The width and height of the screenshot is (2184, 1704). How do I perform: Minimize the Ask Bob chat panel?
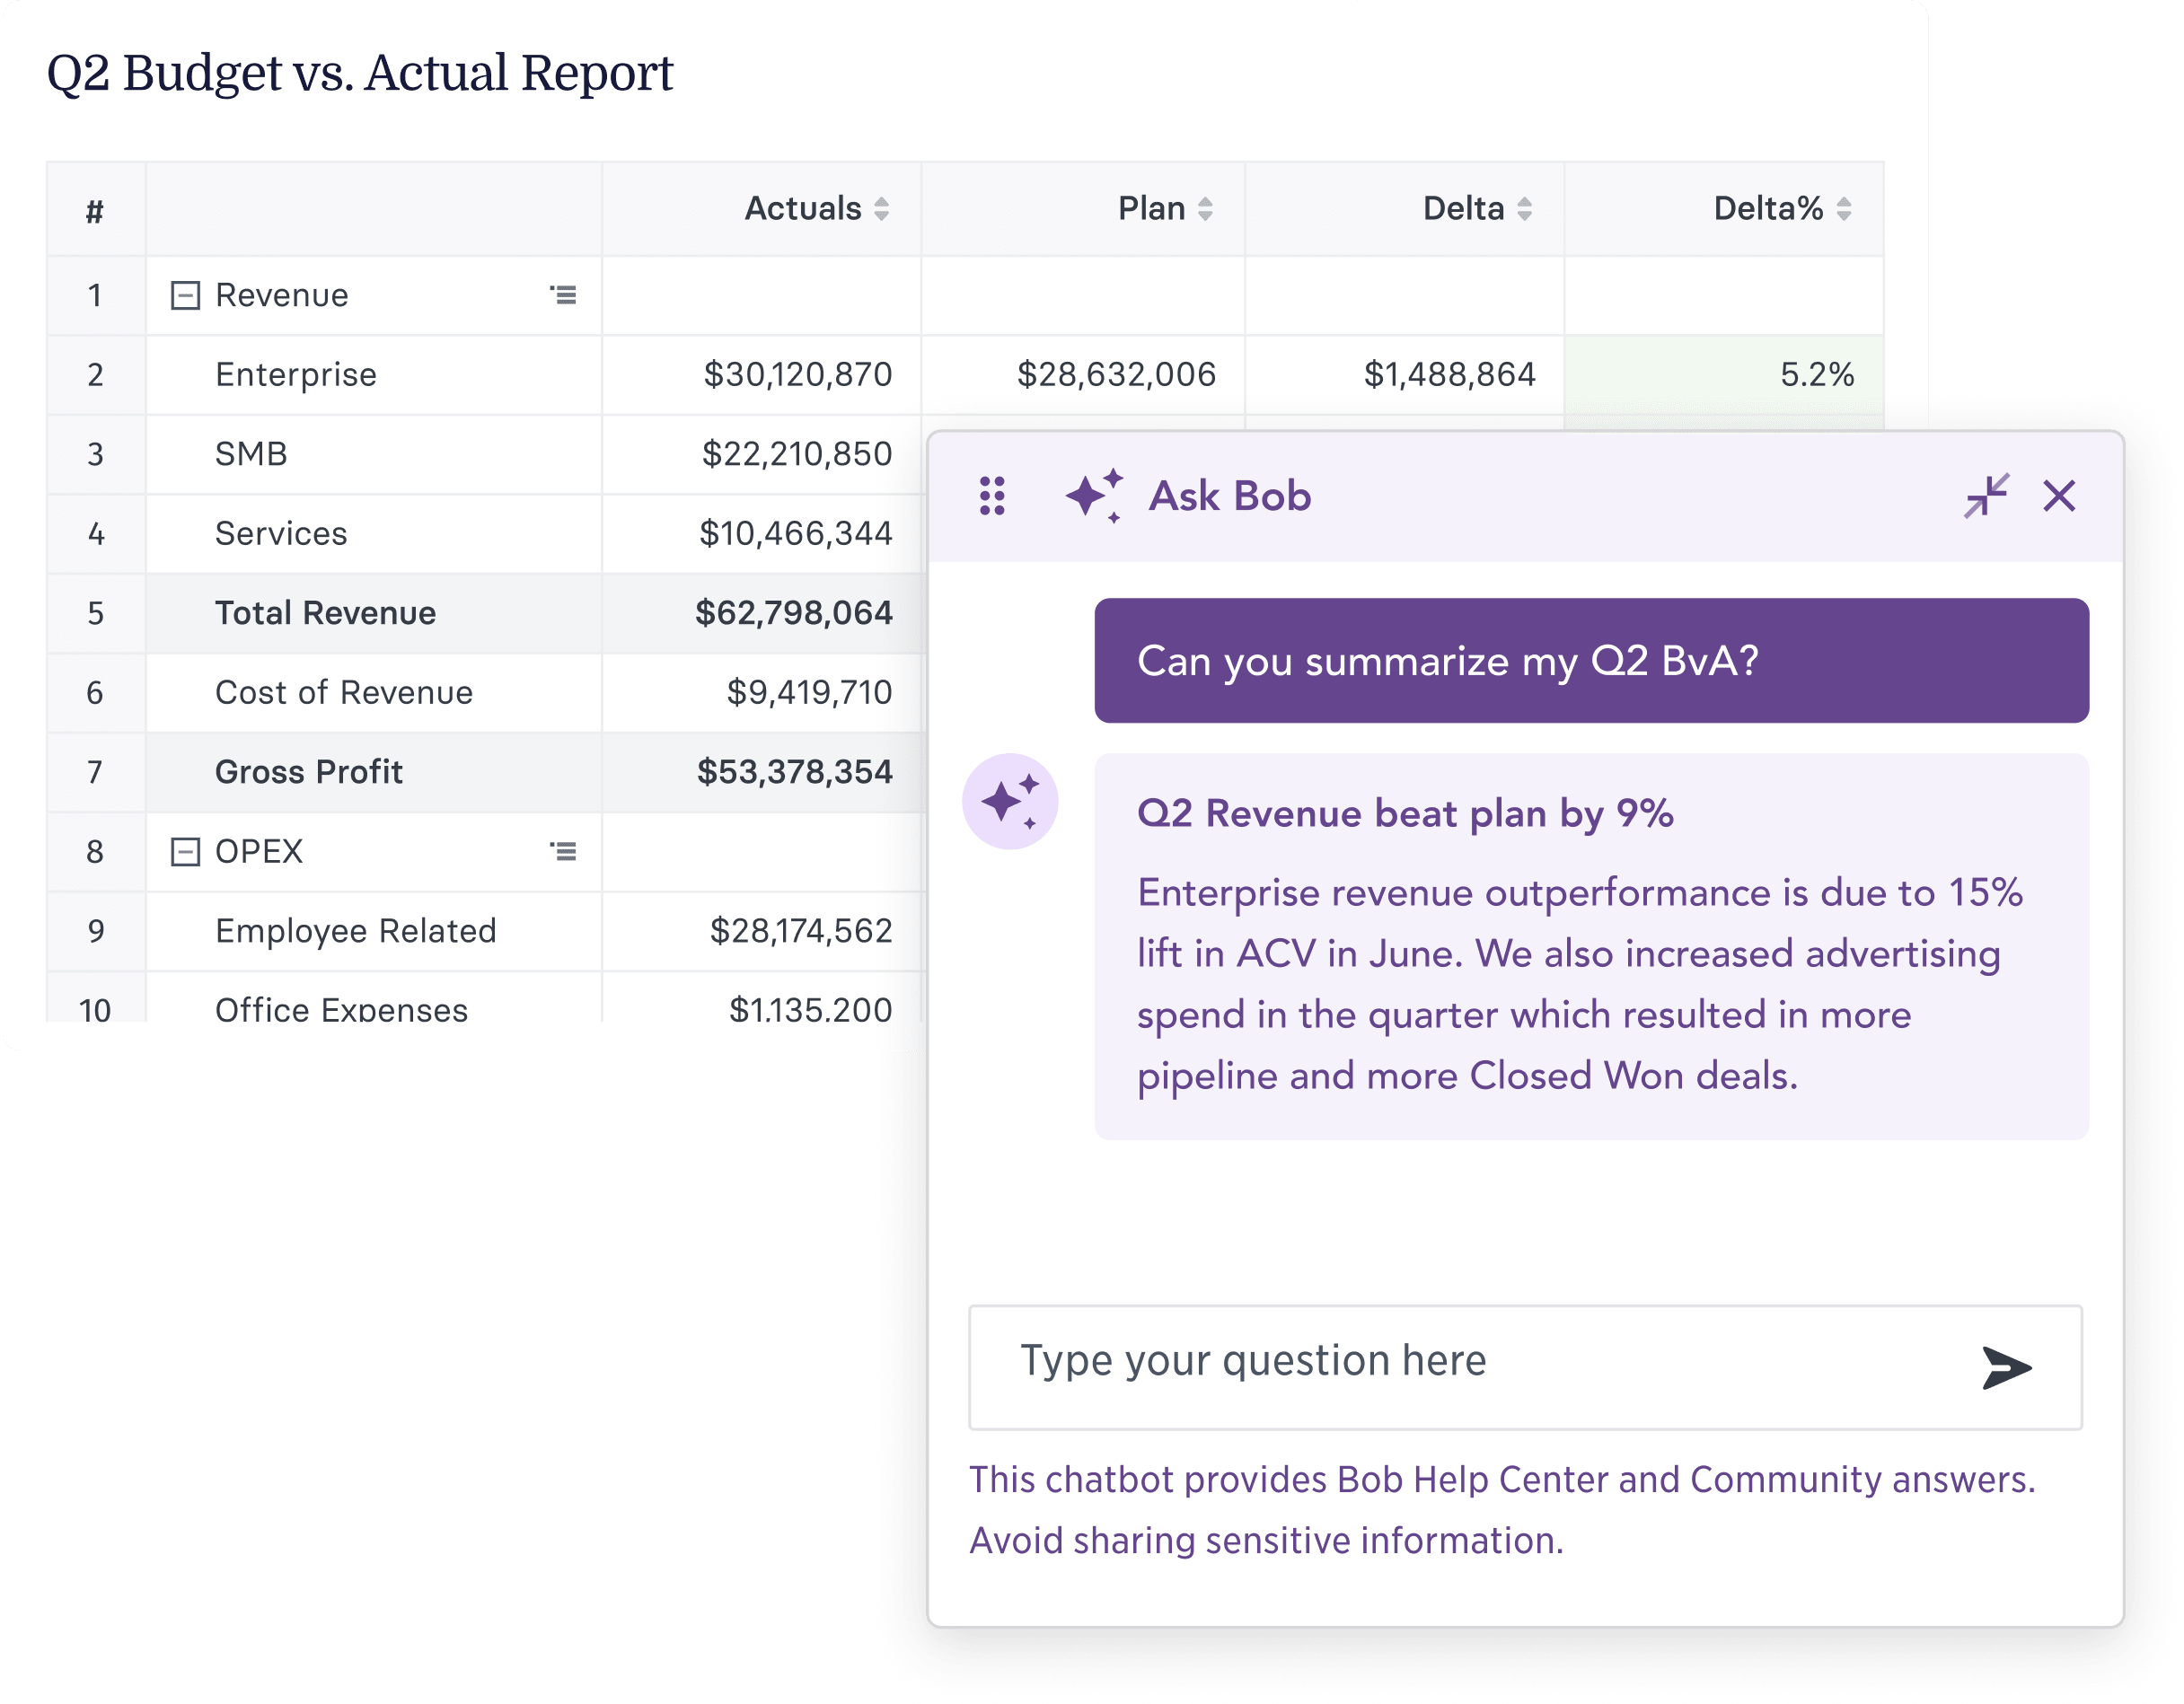click(1986, 495)
